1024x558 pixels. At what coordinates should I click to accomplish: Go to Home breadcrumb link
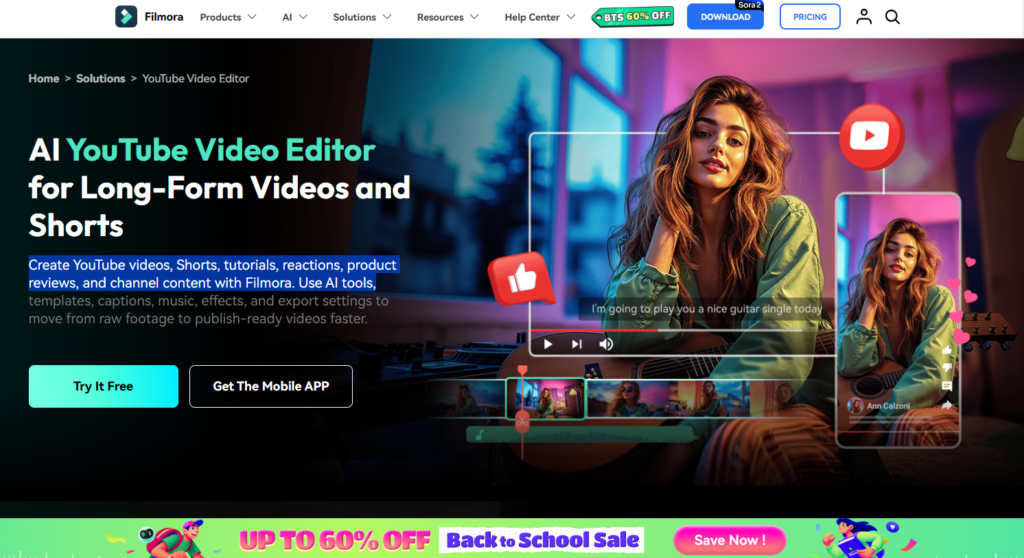click(x=44, y=78)
